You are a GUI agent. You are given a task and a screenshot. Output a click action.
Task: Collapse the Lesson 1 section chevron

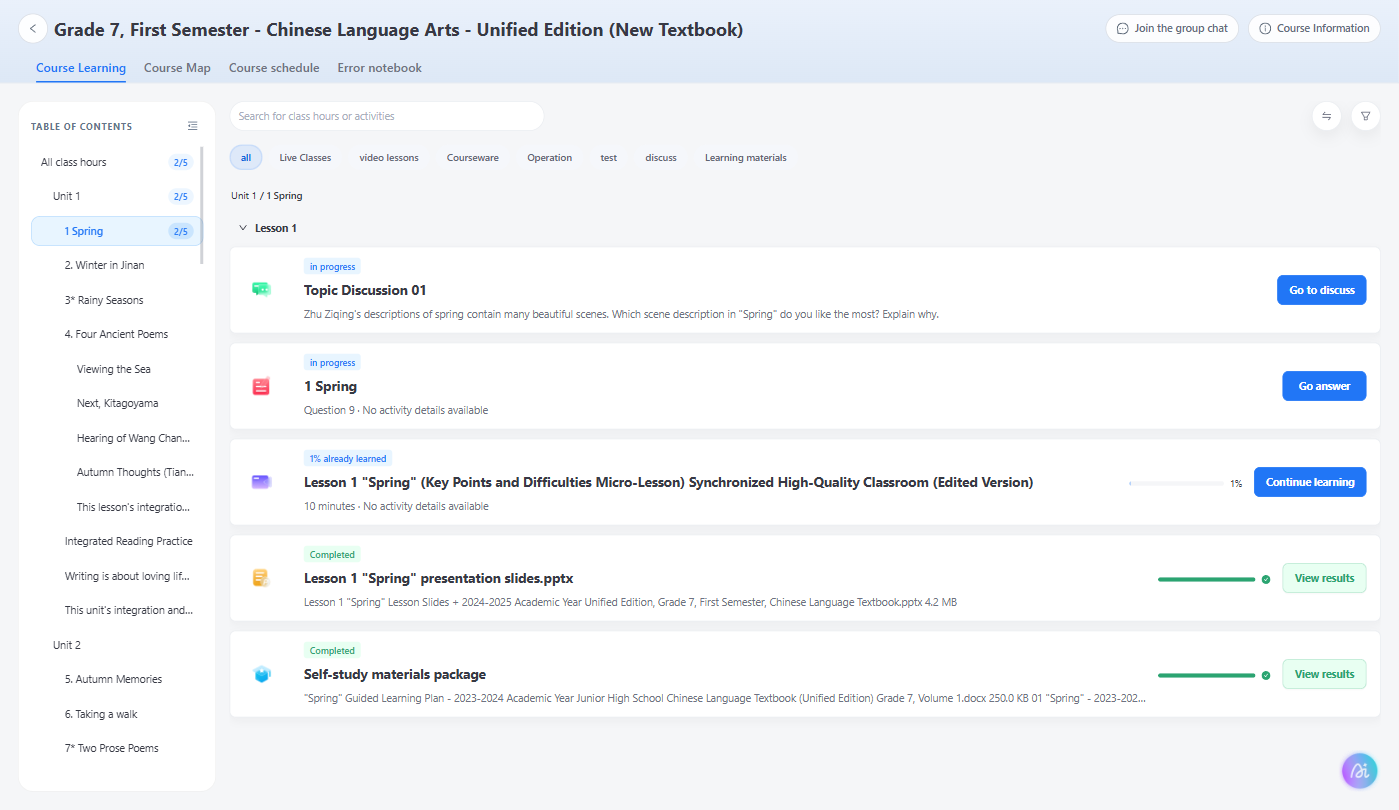click(x=242, y=228)
